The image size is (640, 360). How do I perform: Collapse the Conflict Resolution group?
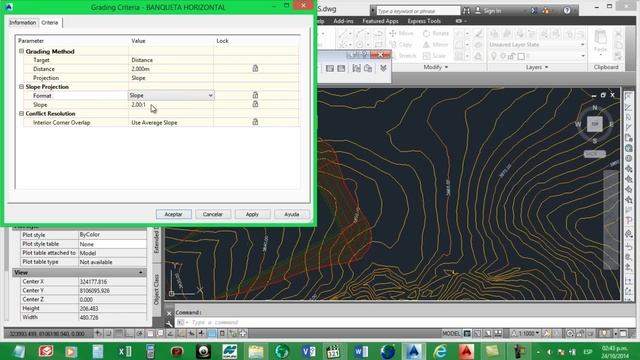[x=21, y=113]
